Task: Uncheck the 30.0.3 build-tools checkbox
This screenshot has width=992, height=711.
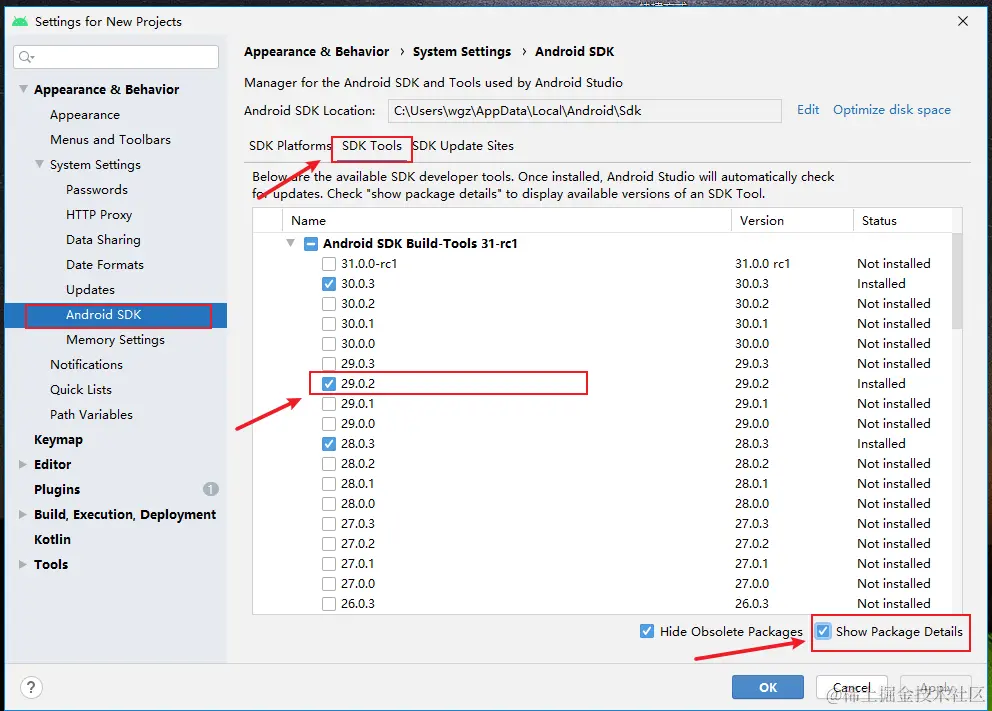Action: coord(329,284)
